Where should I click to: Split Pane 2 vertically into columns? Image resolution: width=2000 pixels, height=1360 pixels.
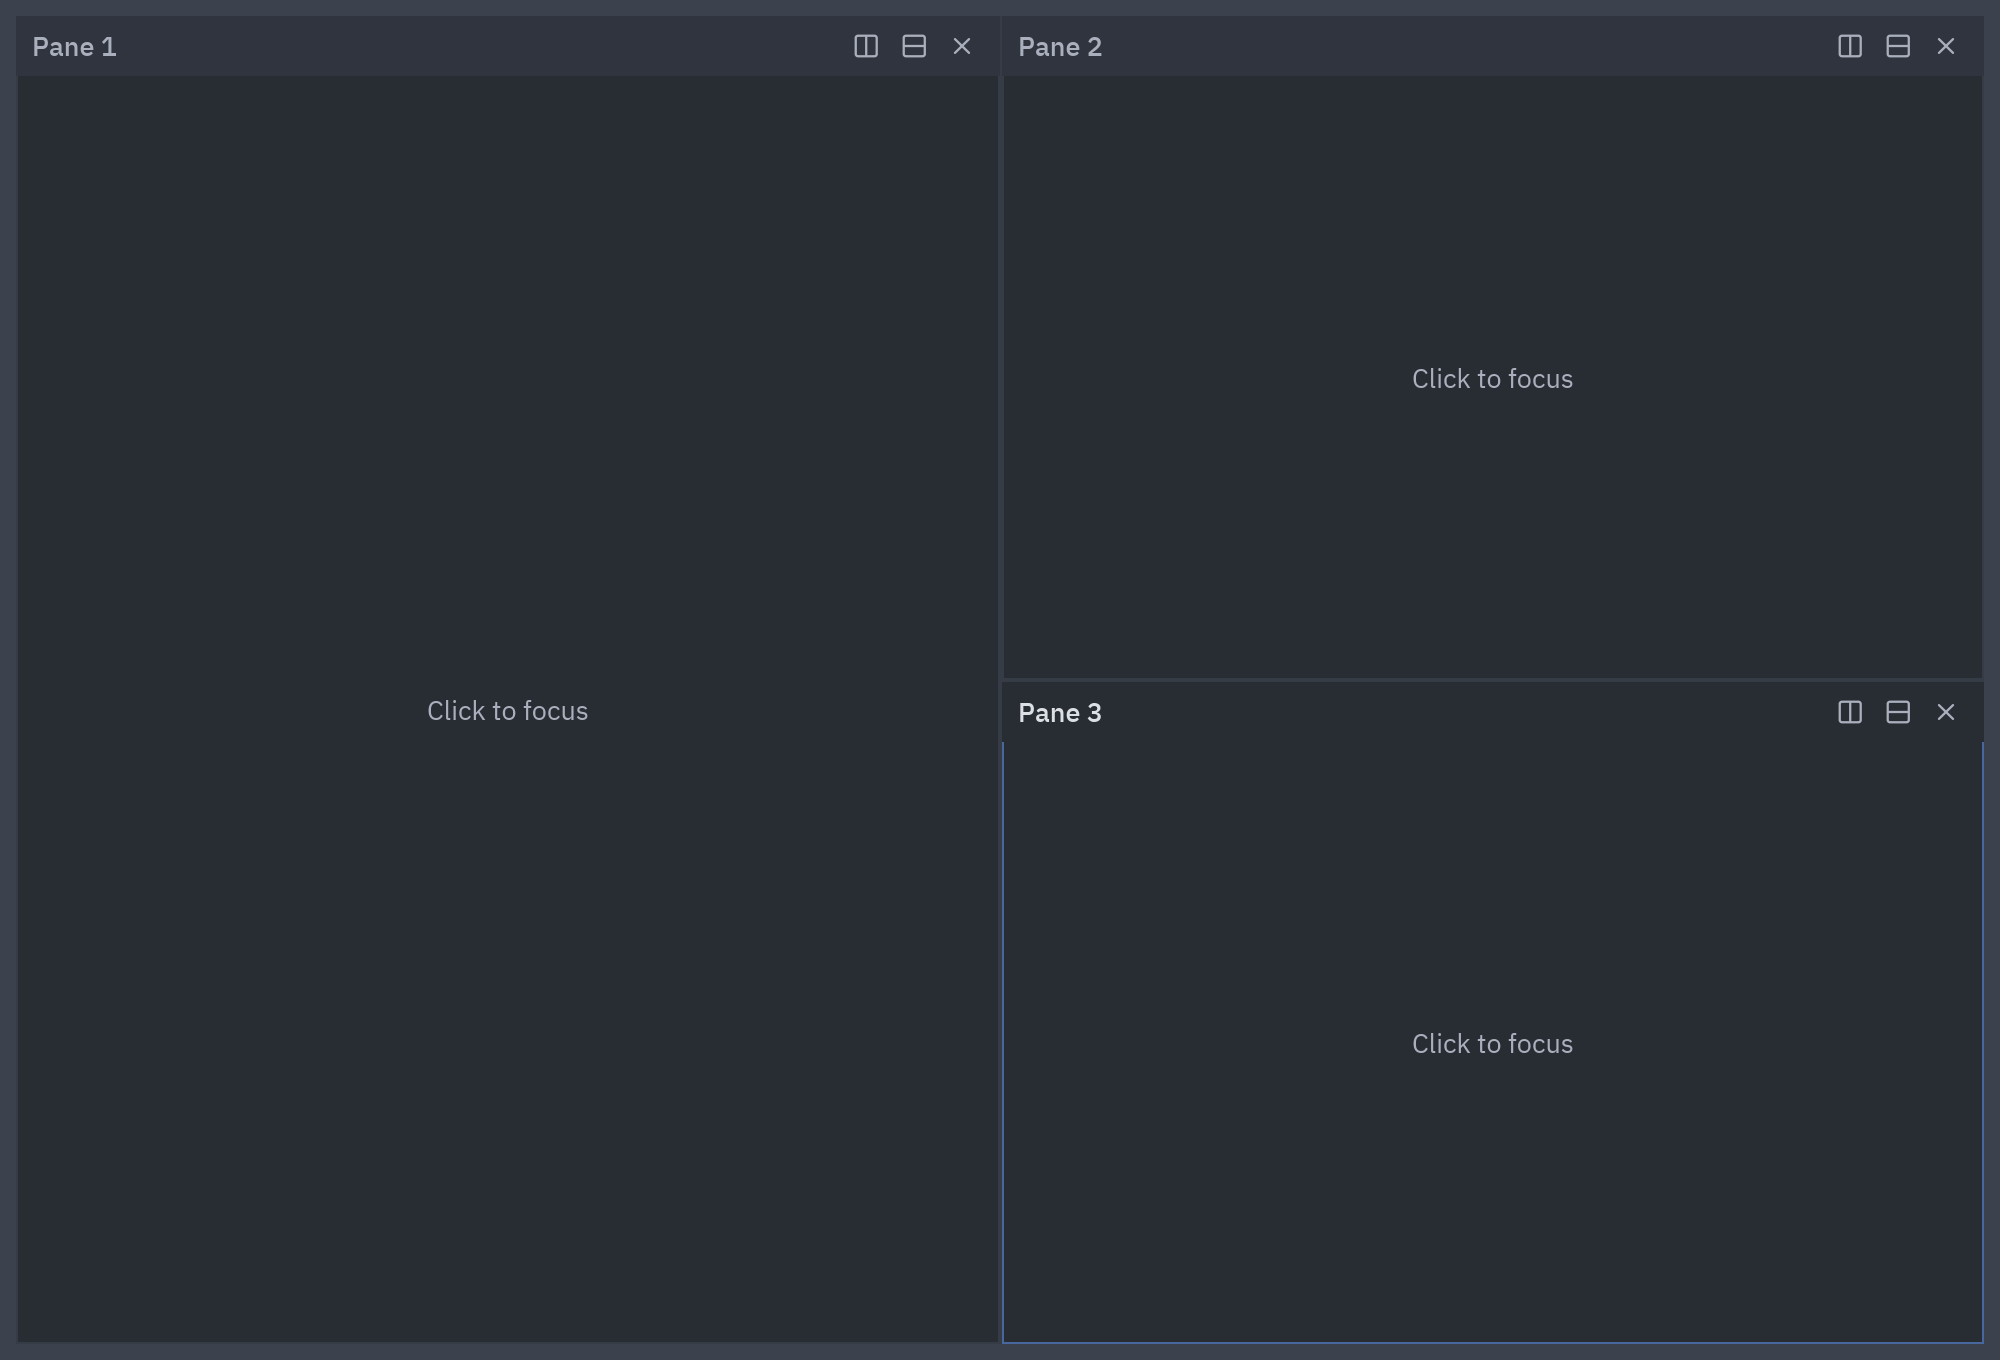coord(1850,47)
